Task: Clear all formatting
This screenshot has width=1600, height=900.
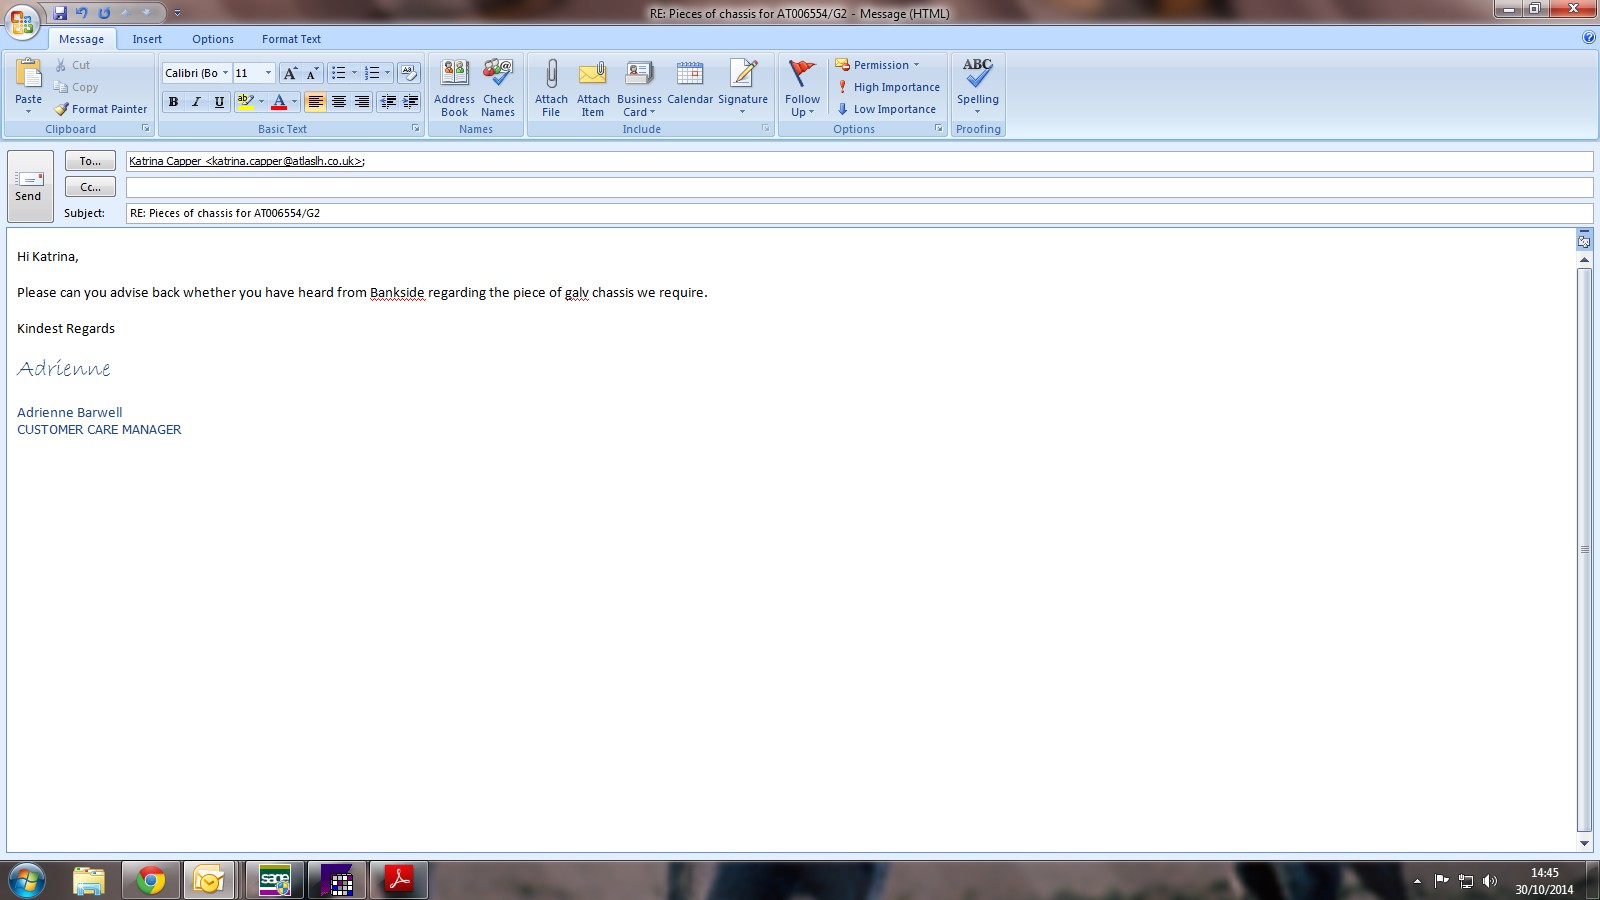Action: pos(409,73)
